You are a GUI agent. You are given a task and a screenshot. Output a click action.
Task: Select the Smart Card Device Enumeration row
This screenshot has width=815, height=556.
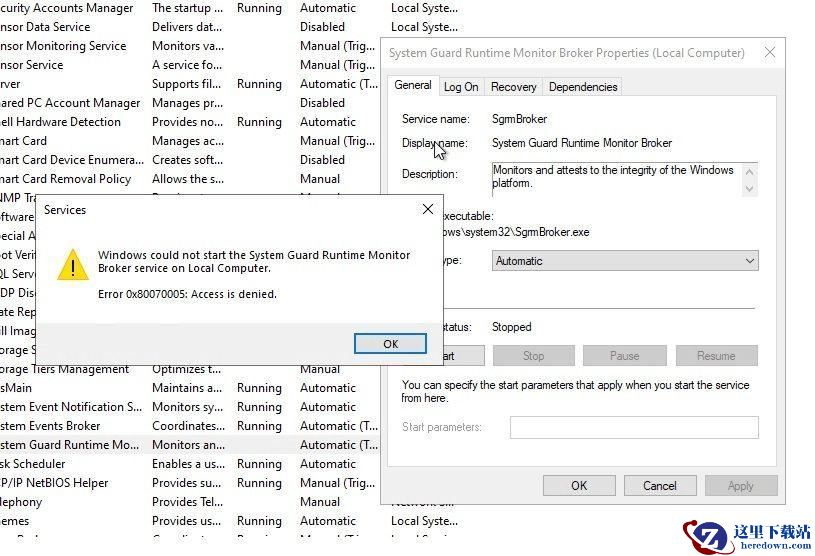click(x=189, y=160)
